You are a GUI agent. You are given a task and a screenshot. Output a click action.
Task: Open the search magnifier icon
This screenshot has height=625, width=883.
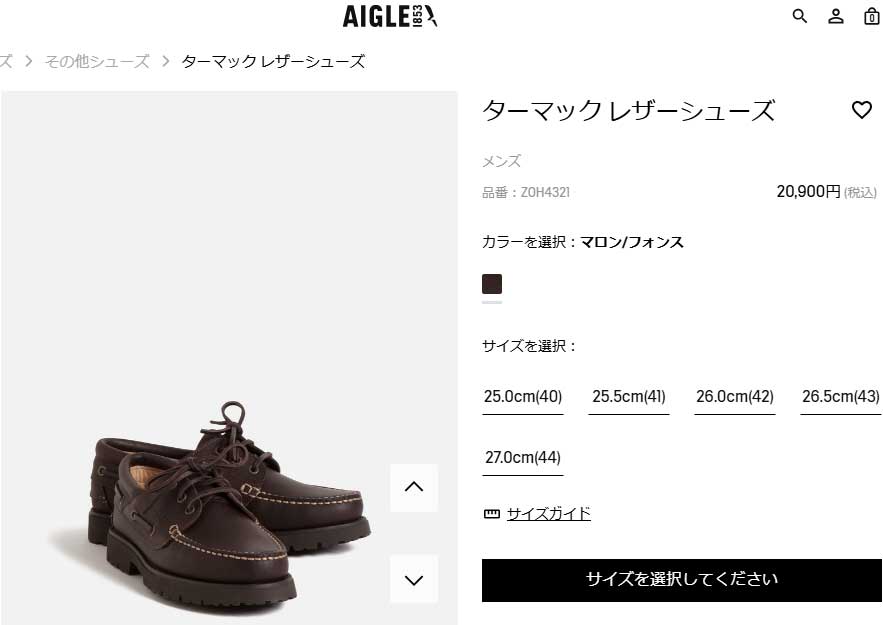(x=800, y=16)
